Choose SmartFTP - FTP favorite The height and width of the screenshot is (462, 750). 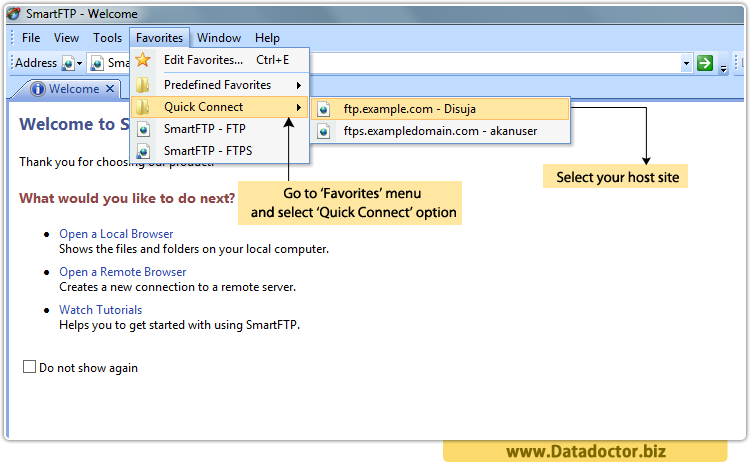[220, 129]
